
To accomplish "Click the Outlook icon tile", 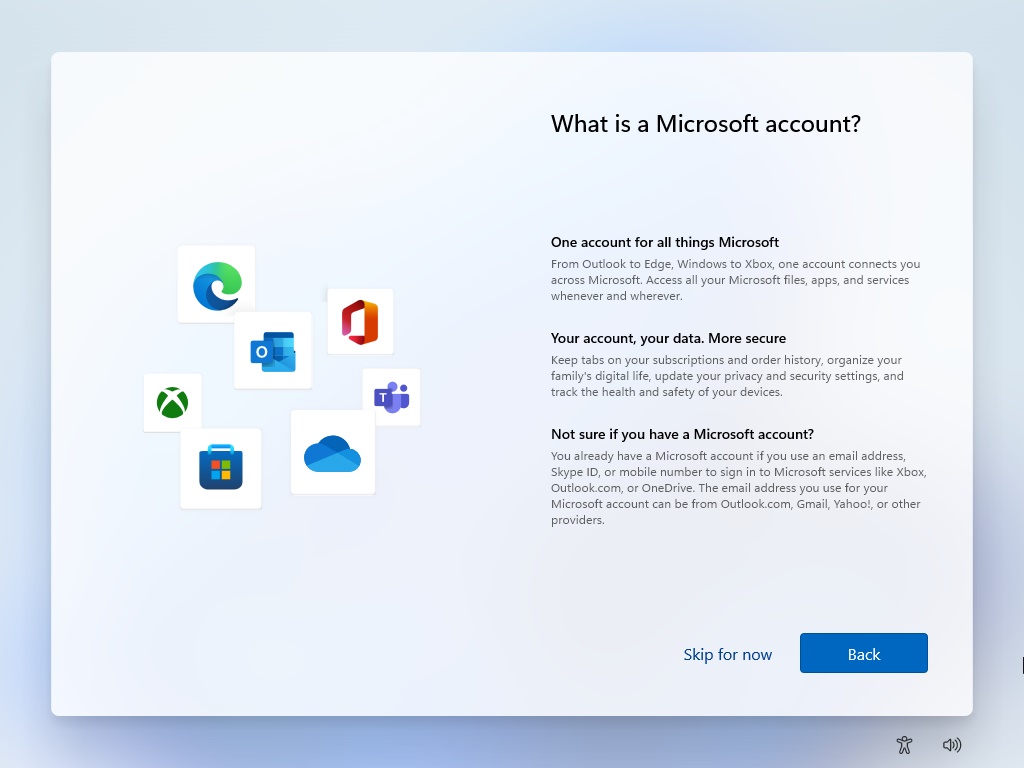I will [273, 351].
